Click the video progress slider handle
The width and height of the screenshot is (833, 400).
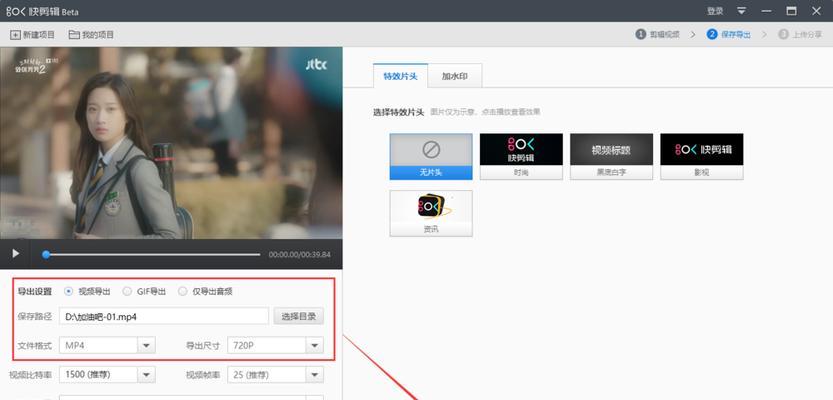(x=46, y=254)
